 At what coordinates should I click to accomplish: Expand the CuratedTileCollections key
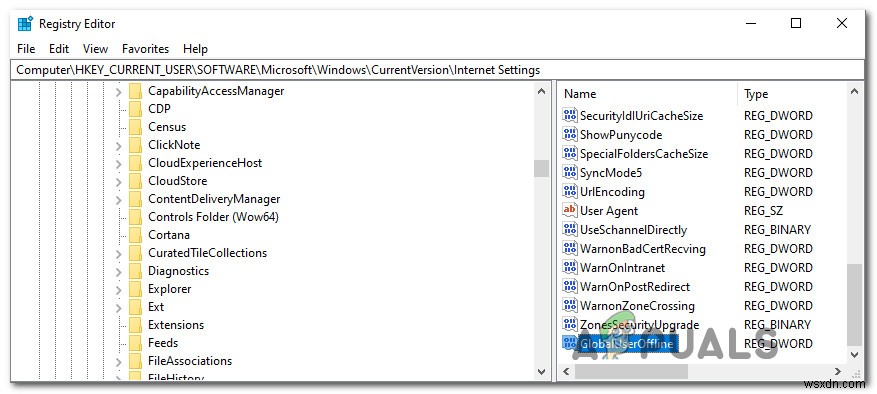click(118, 254)
